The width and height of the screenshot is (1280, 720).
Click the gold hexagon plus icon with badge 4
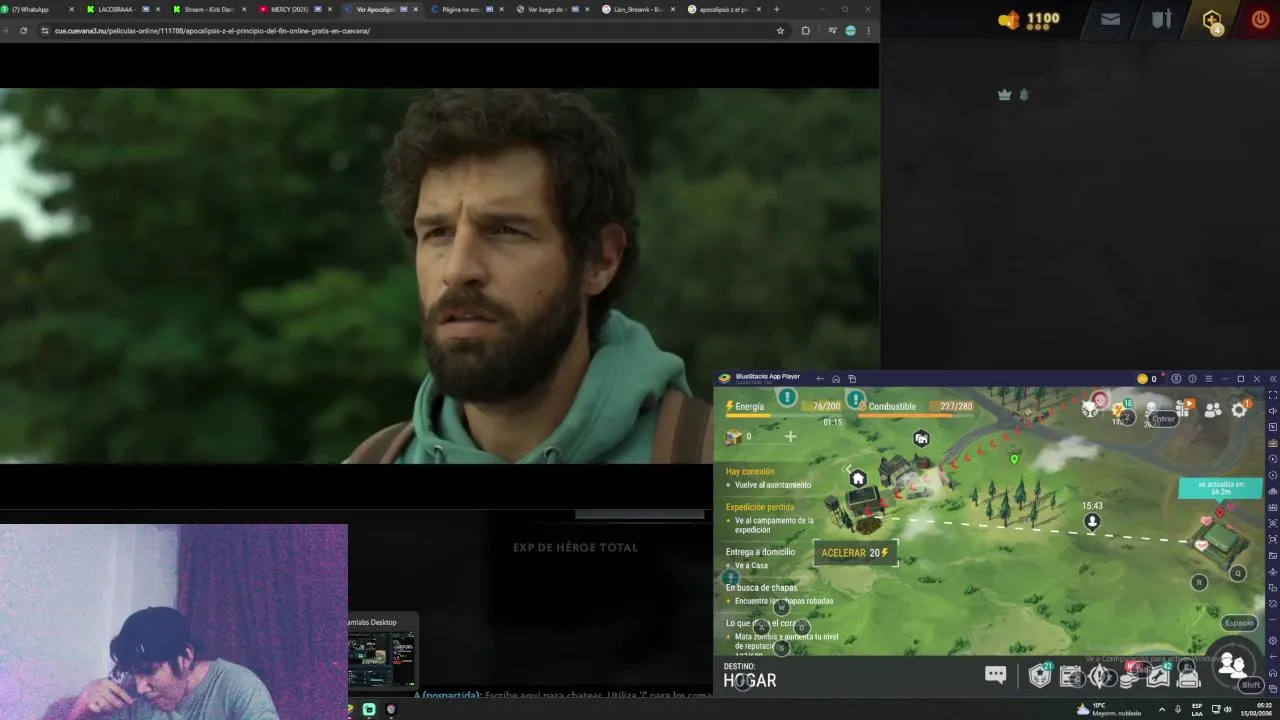click(x=1212, y=21)
